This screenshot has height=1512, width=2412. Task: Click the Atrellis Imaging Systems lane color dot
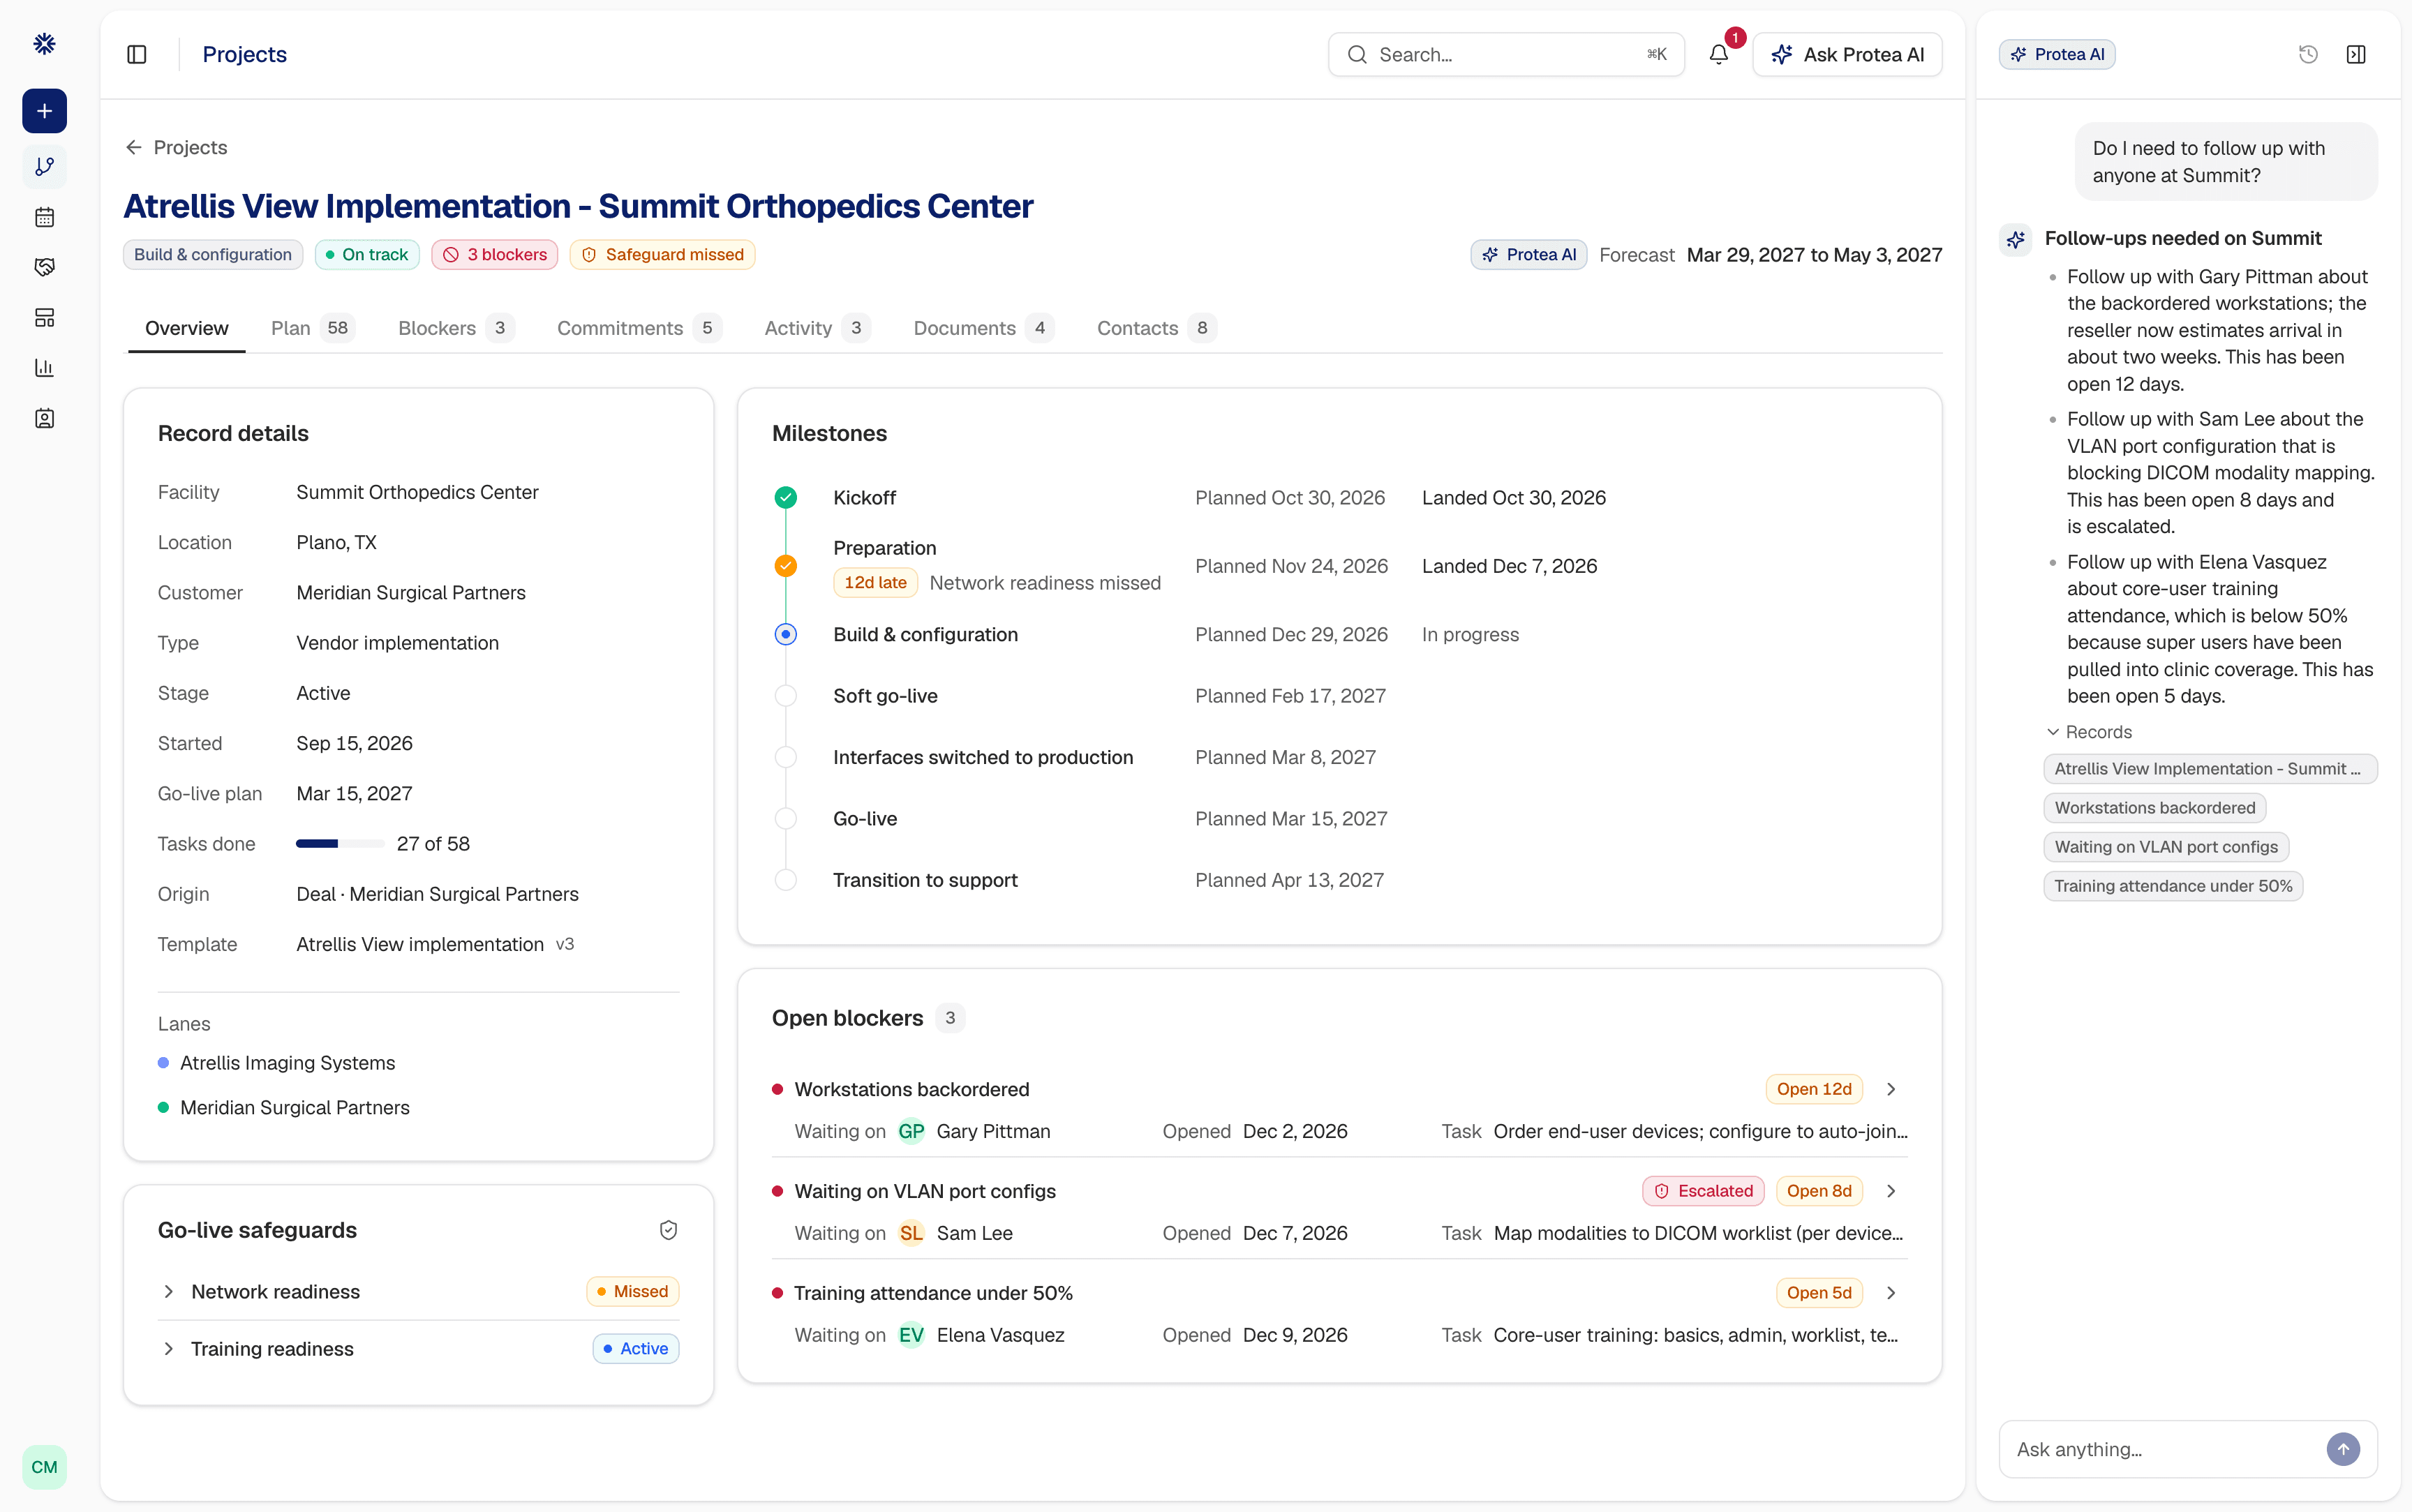coord(164,1063)
